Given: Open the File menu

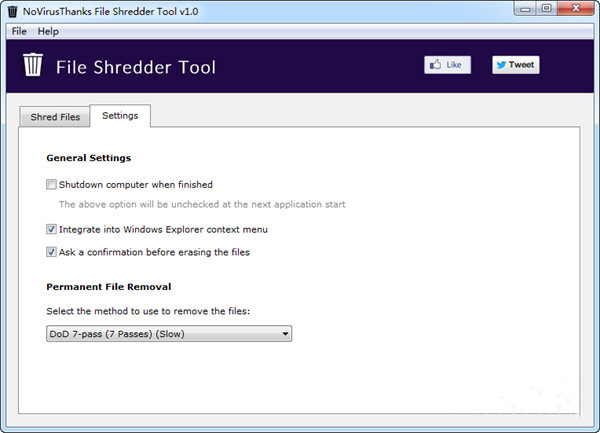Looking at the screenshot, I should pos(19,31).
